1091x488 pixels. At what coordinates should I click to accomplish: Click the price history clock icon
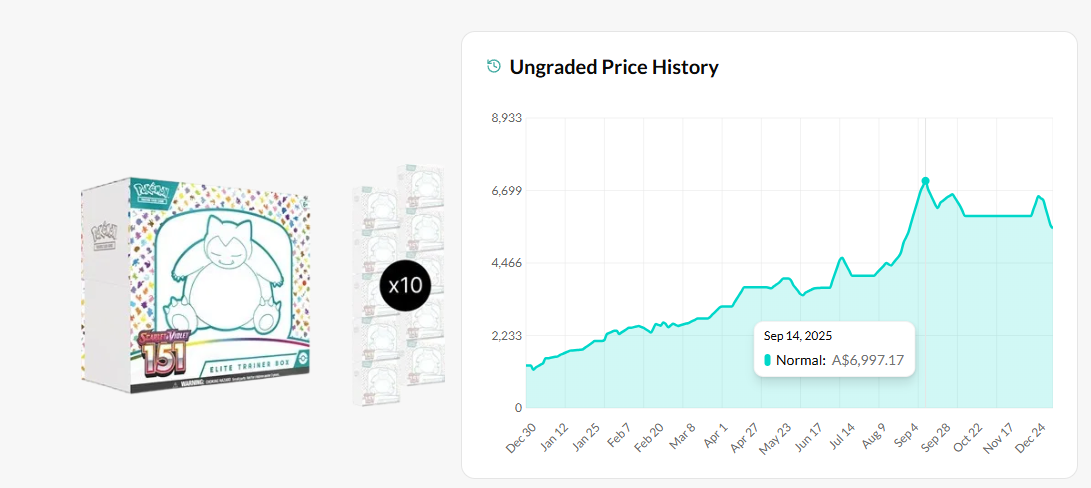(x=493, y=67)
